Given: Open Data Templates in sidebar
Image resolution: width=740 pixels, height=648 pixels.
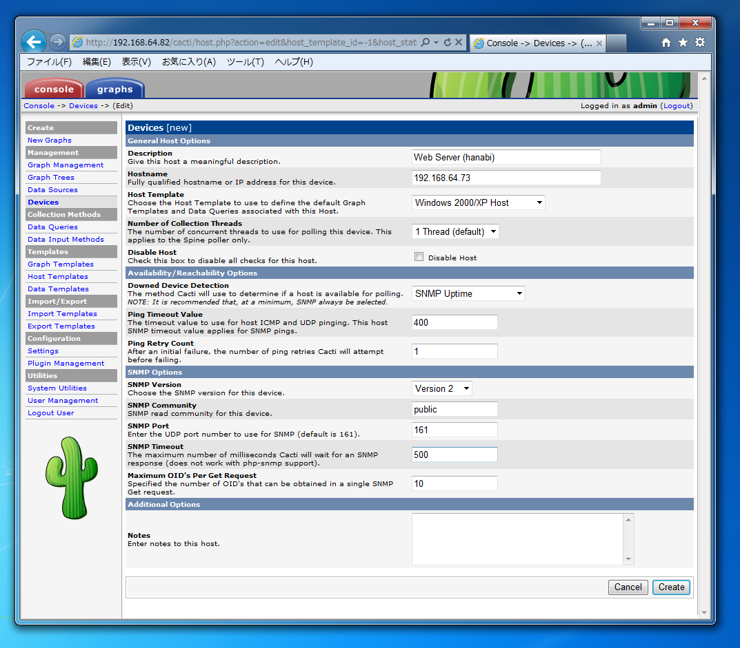Looking at the screenshot, I should 58,289.
